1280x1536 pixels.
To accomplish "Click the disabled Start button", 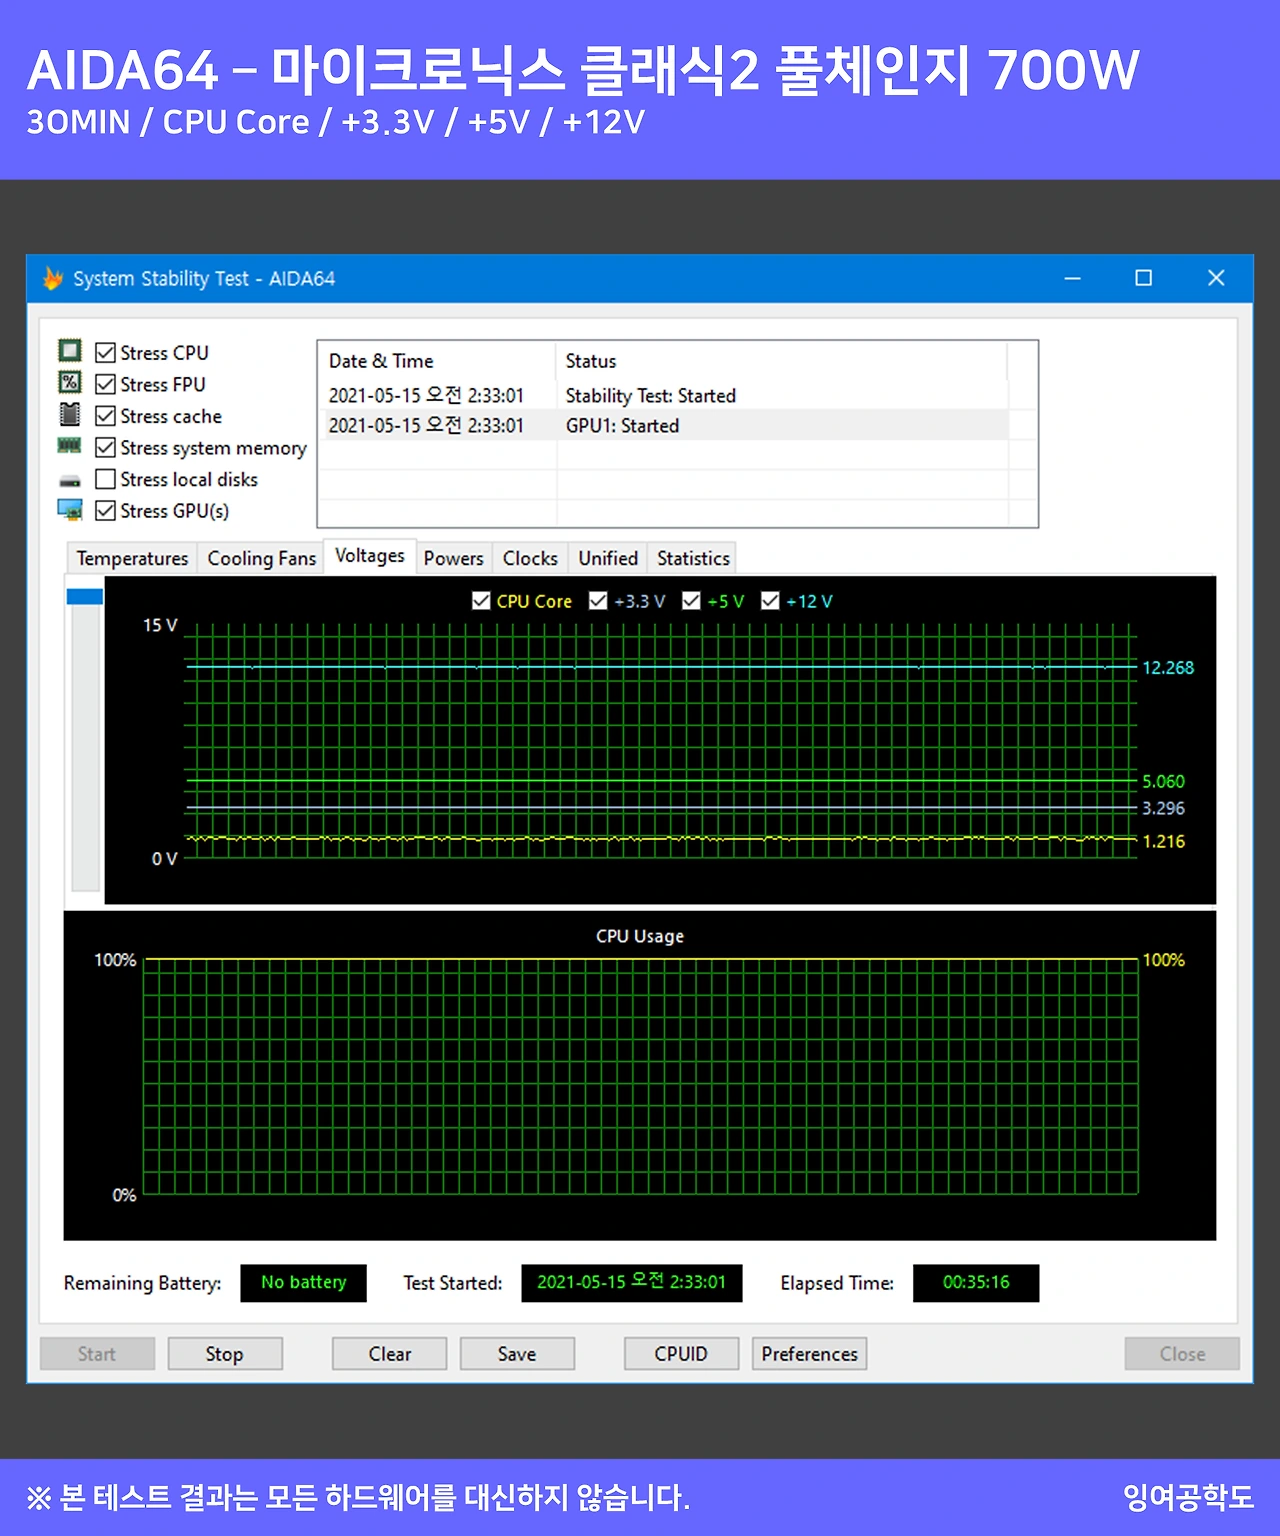I will click(x=97, y=1354).
